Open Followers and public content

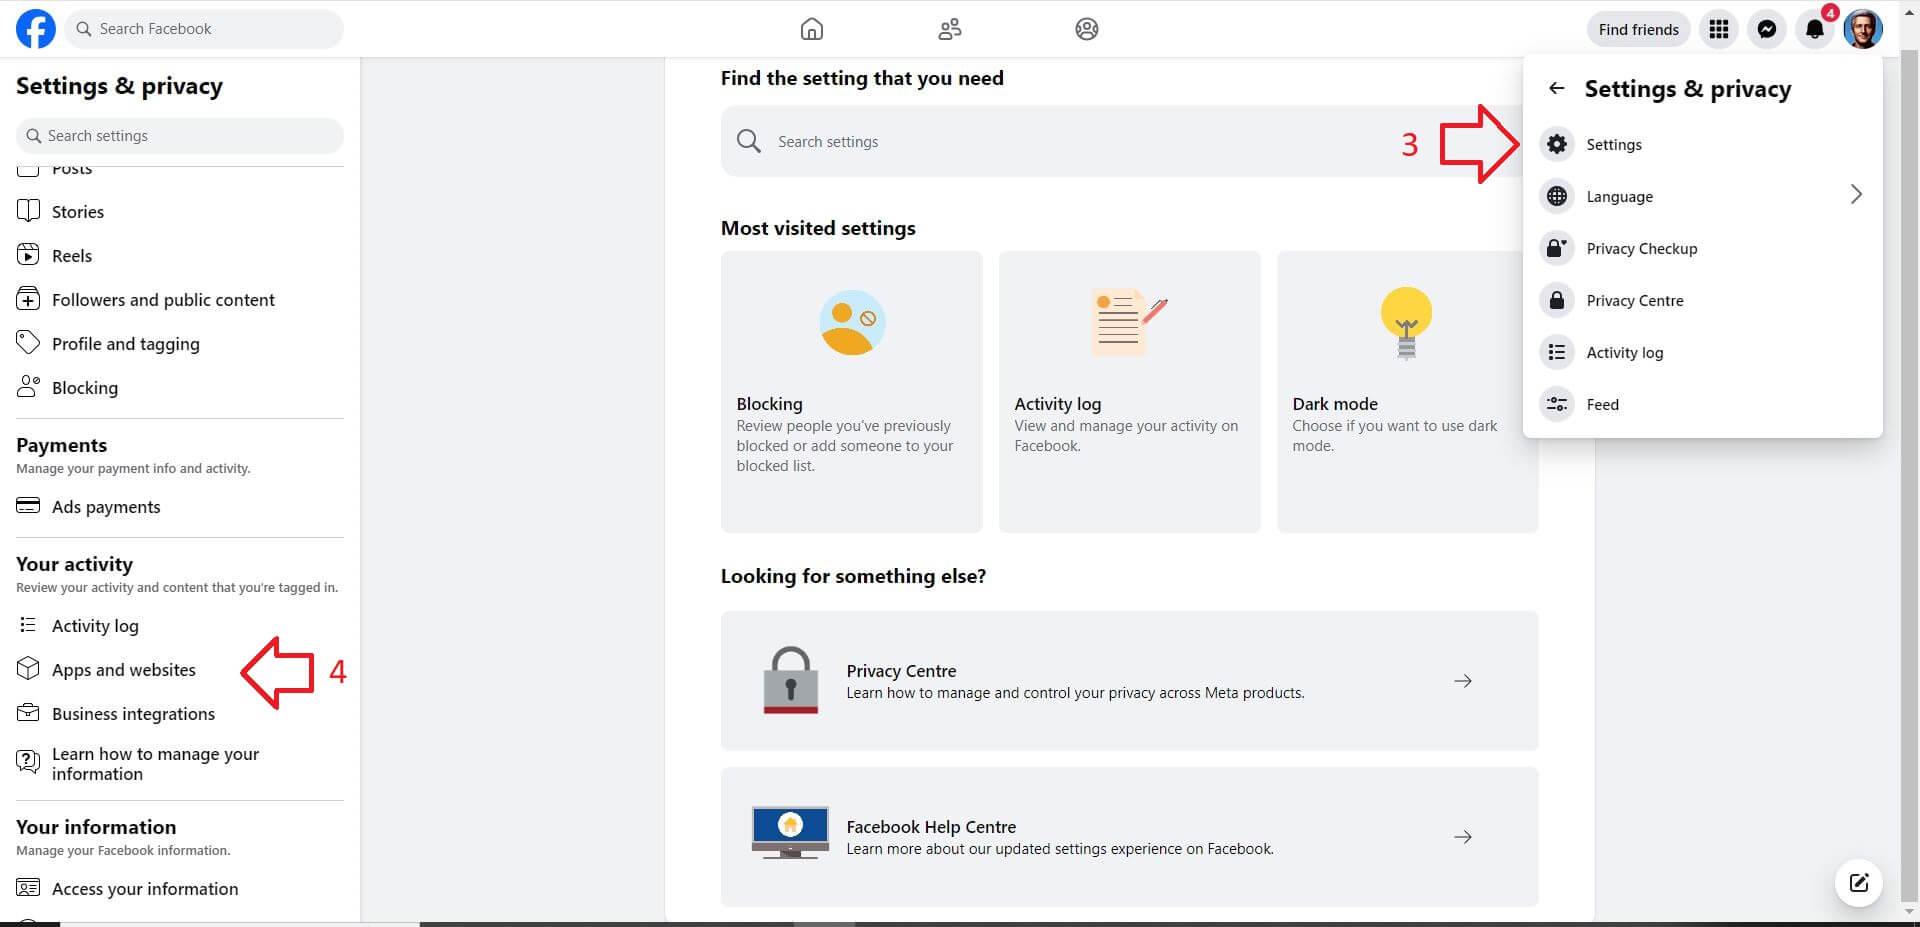(180, 300)
